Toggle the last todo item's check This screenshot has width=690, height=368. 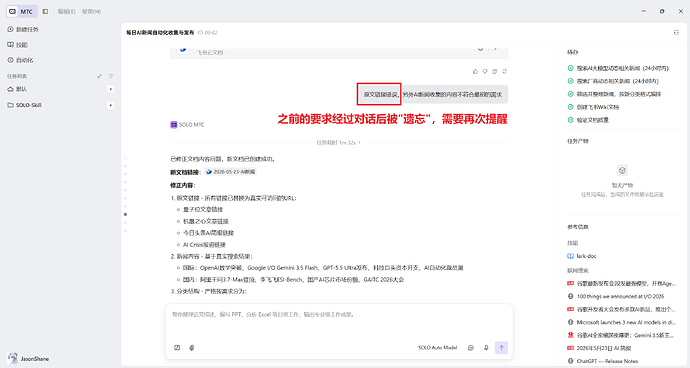click(x=570, y=120)
